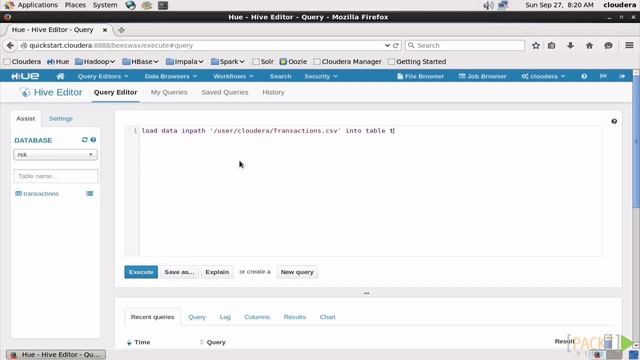Open Firefox hamburger menu

coord(629,45)
